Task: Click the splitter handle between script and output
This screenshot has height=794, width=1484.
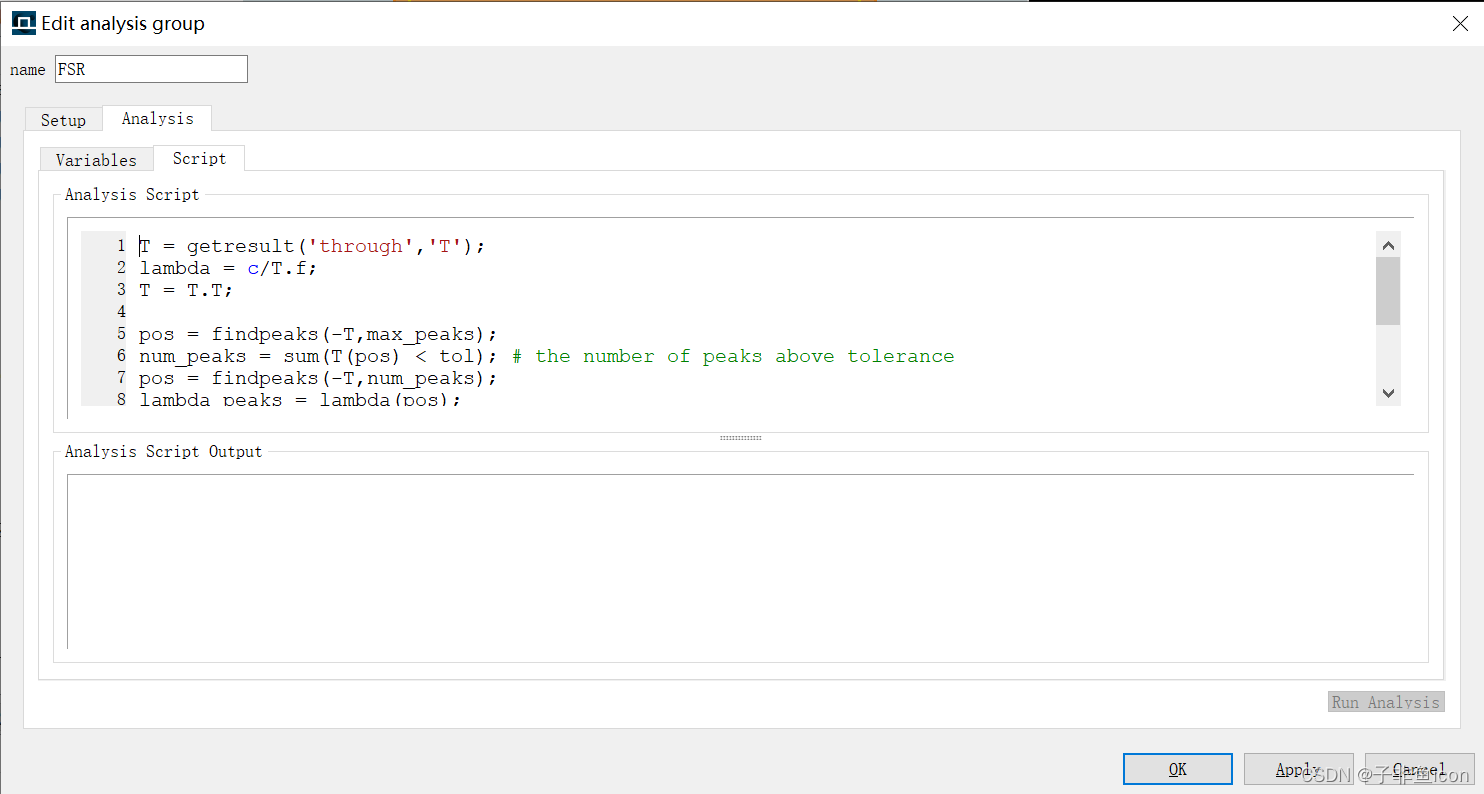Action: click(x=740, y=438)
